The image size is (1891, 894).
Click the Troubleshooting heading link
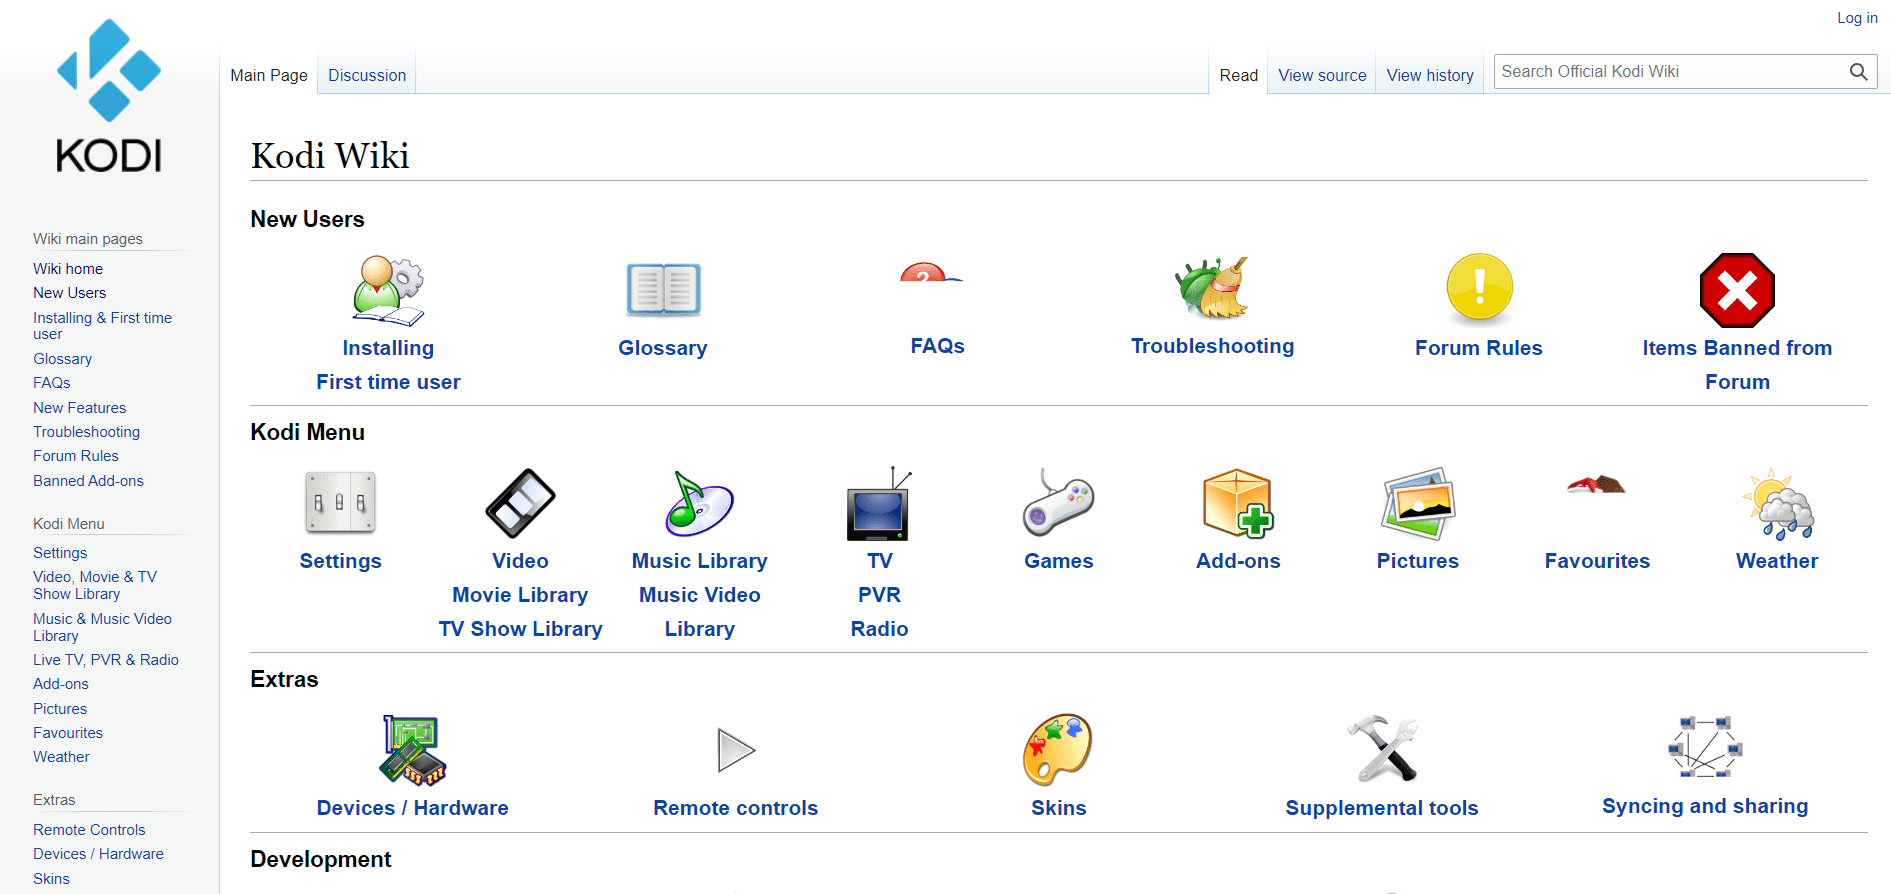pos(1212,346)
